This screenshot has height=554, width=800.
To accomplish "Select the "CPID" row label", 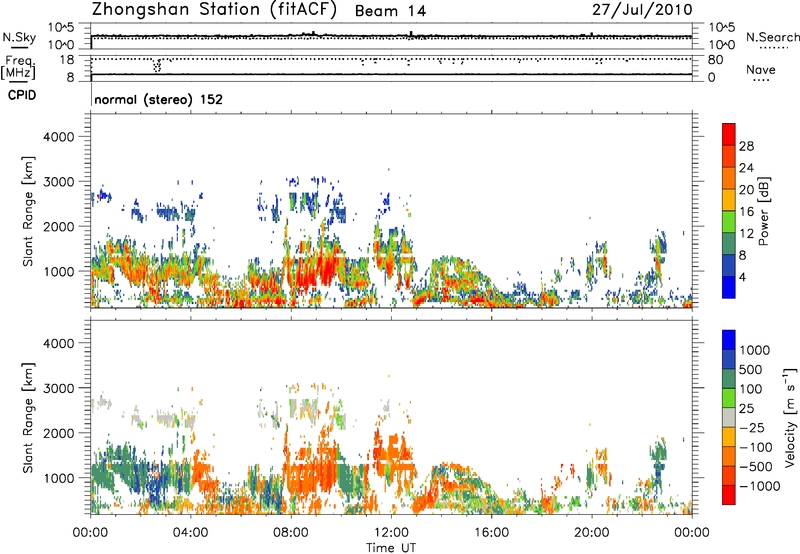I will [22, 95].
